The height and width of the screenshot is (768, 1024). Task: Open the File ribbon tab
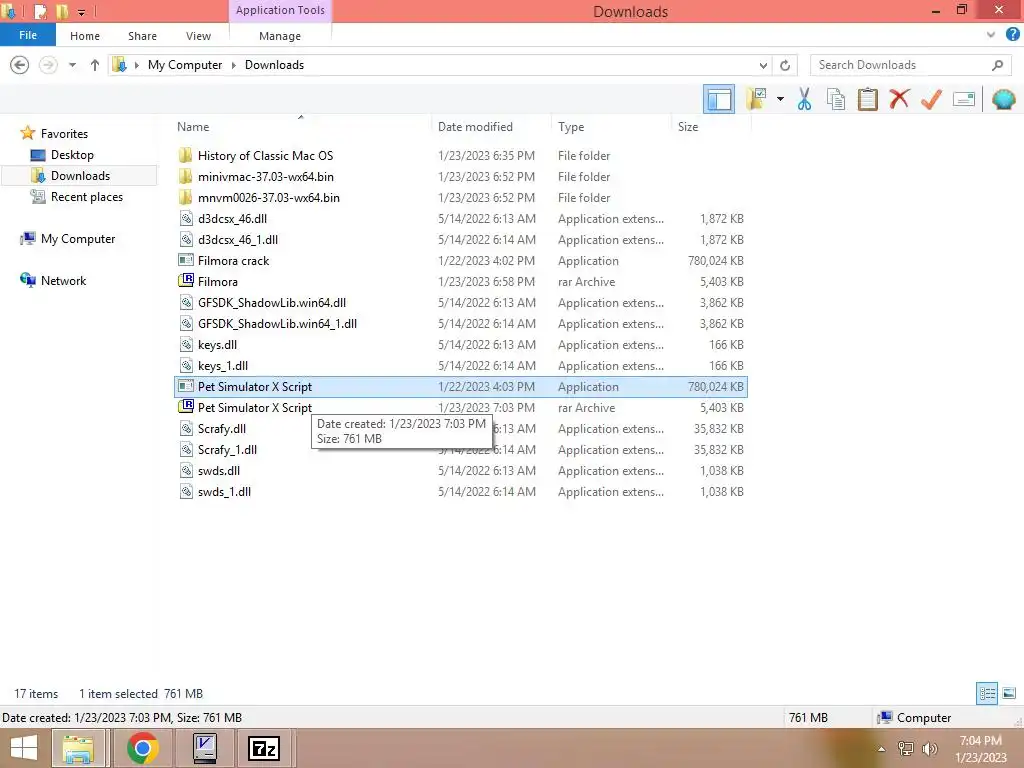click(x=27, y=35)
